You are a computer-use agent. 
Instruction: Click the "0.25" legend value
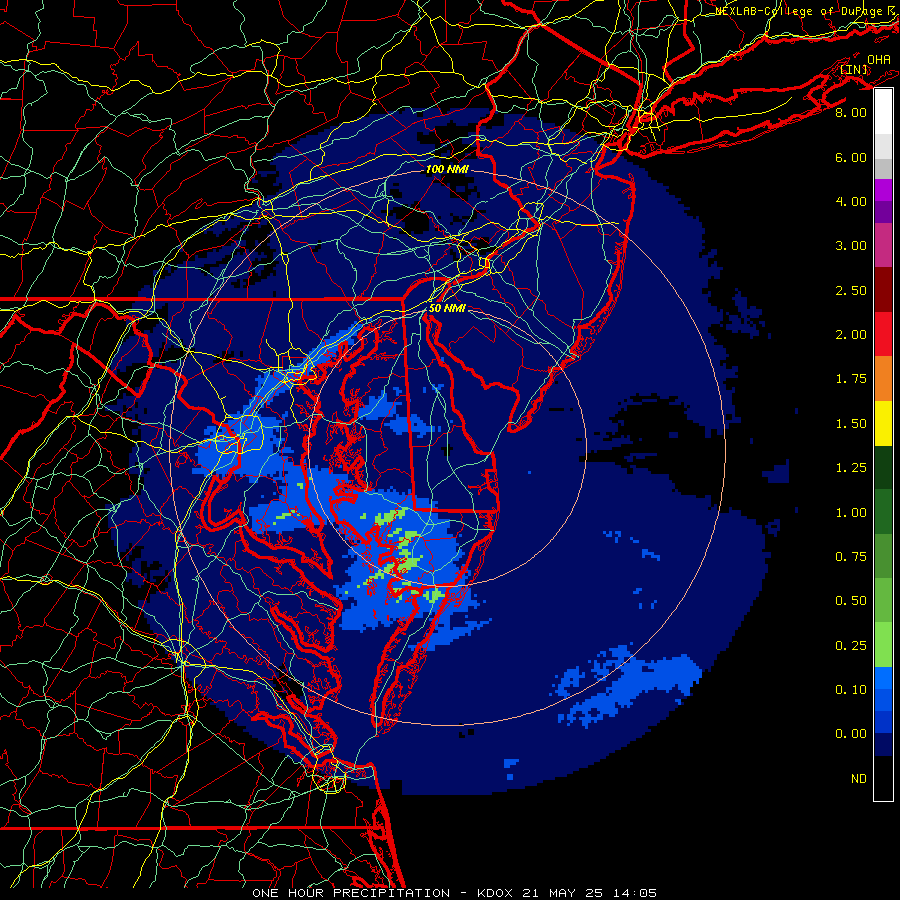tap(851, 646)
